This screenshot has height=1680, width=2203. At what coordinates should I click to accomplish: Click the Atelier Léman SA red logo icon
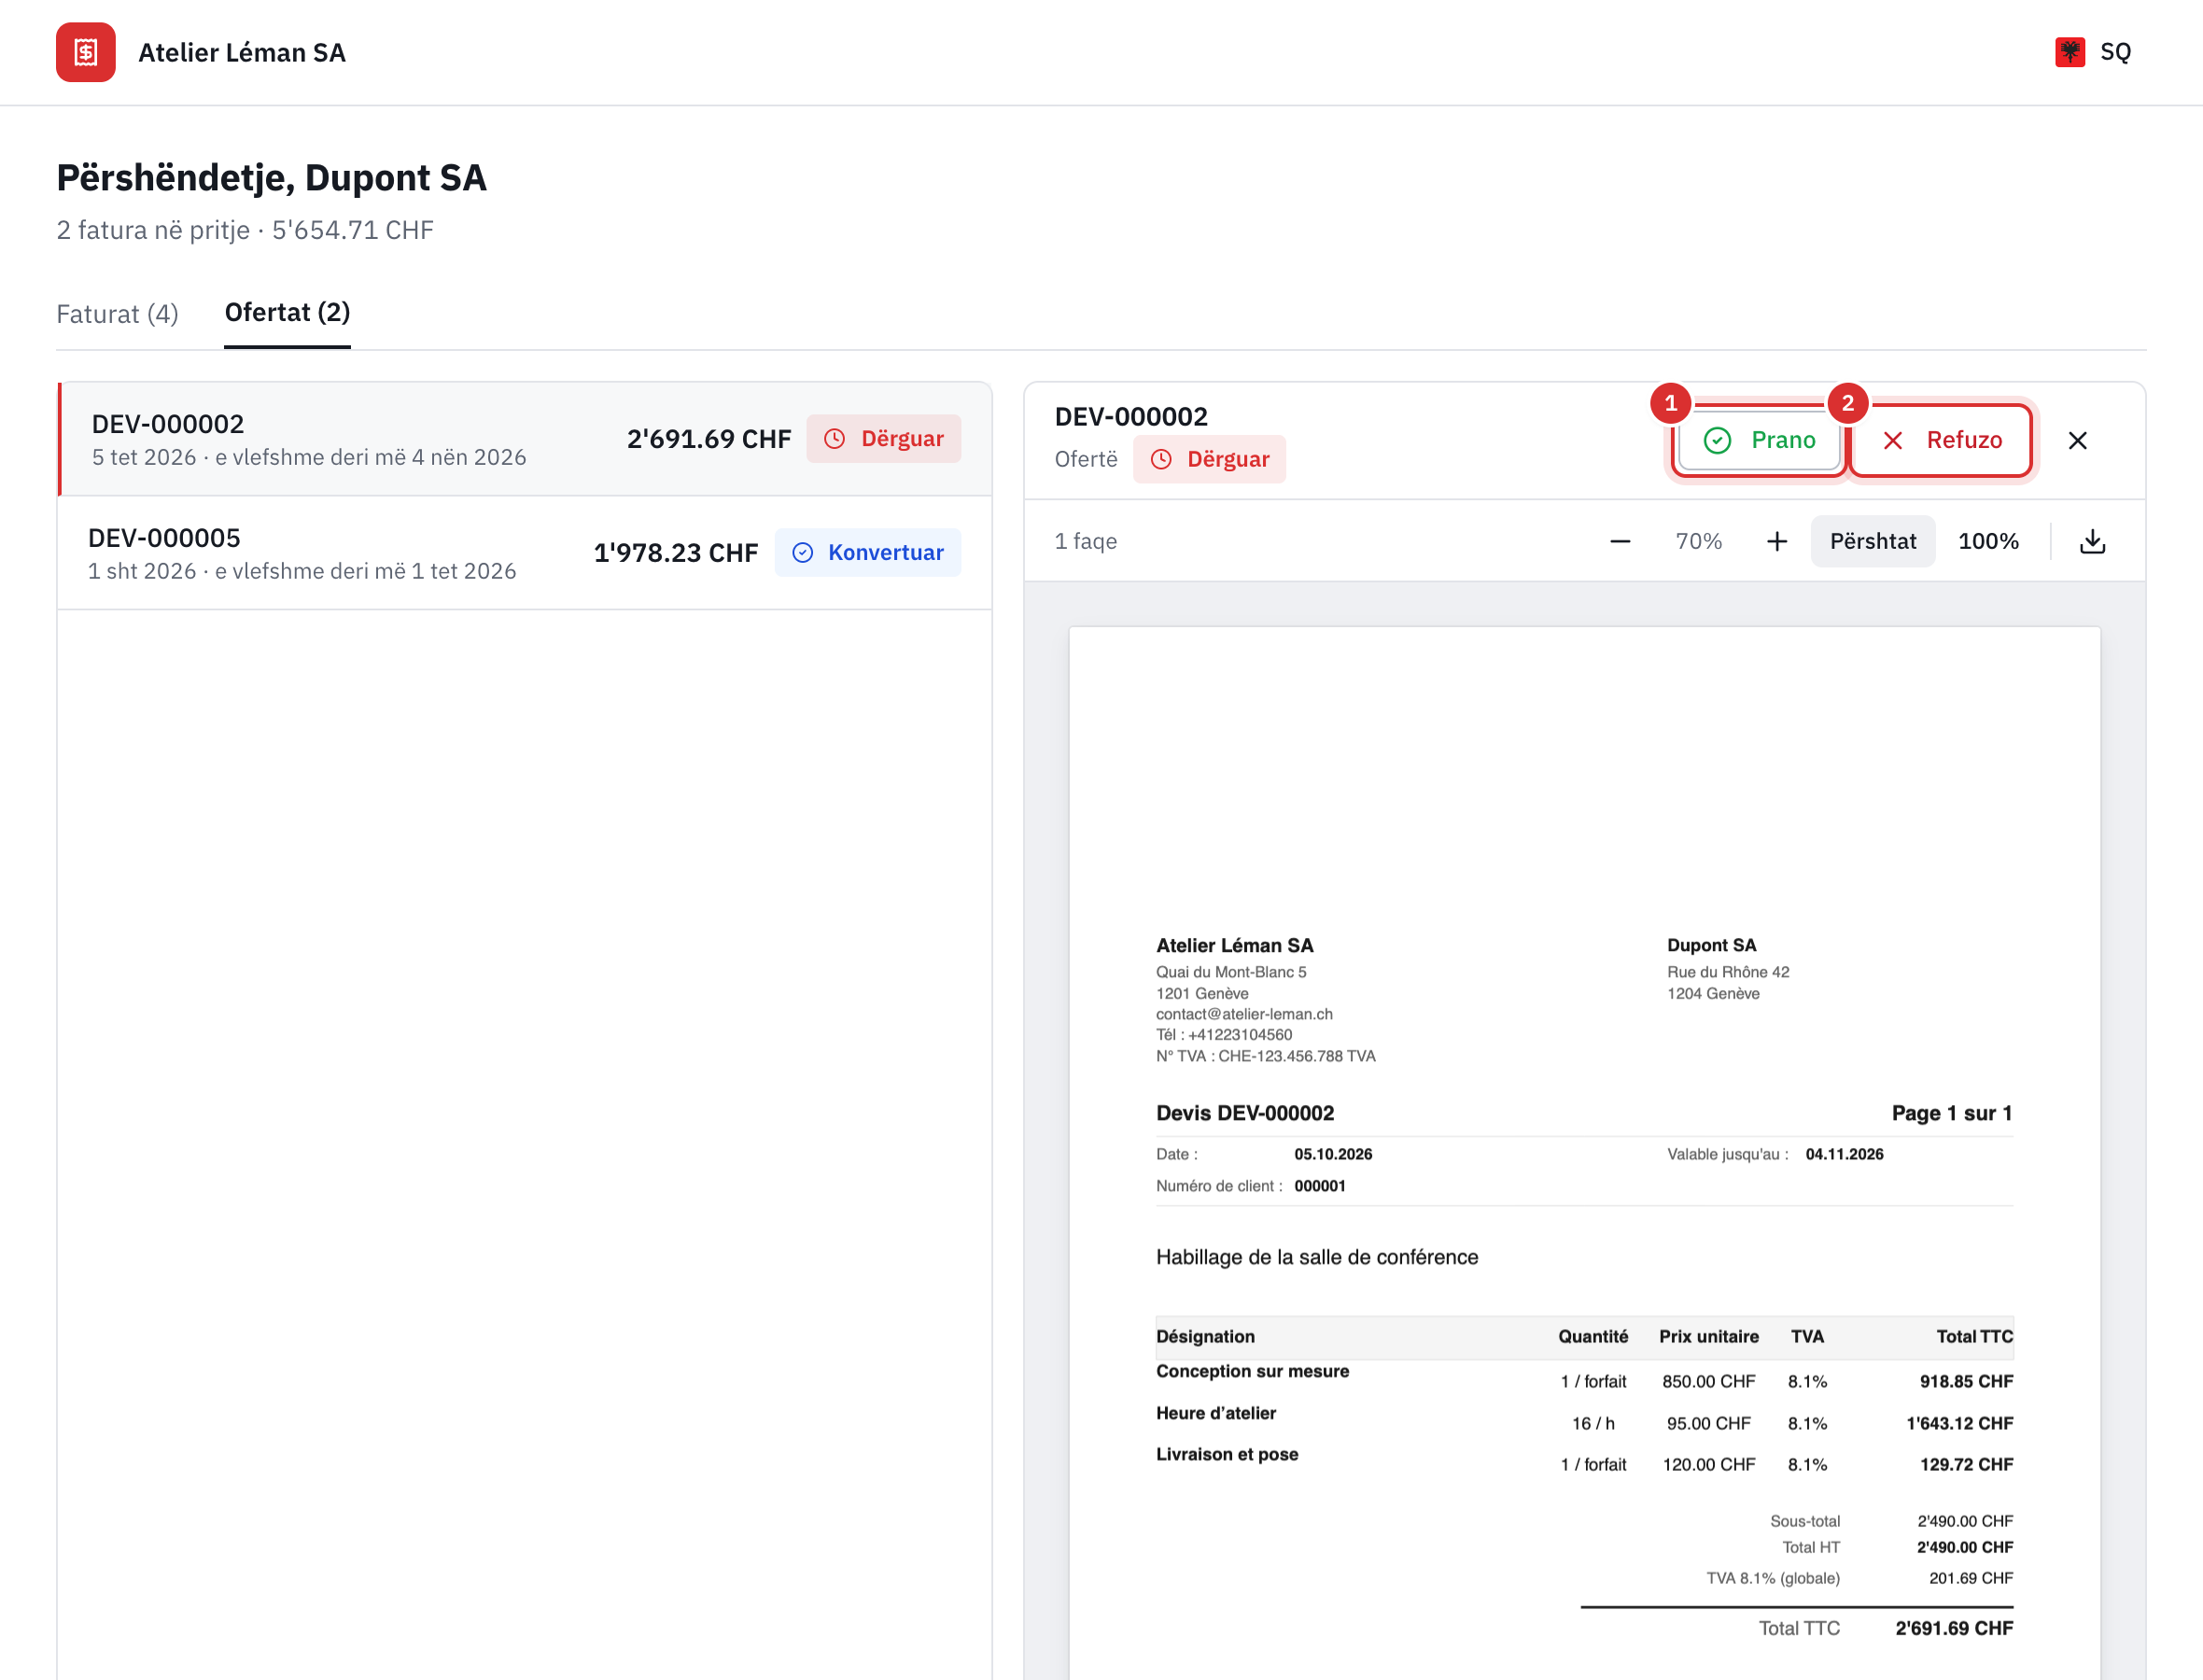[86, 52]
